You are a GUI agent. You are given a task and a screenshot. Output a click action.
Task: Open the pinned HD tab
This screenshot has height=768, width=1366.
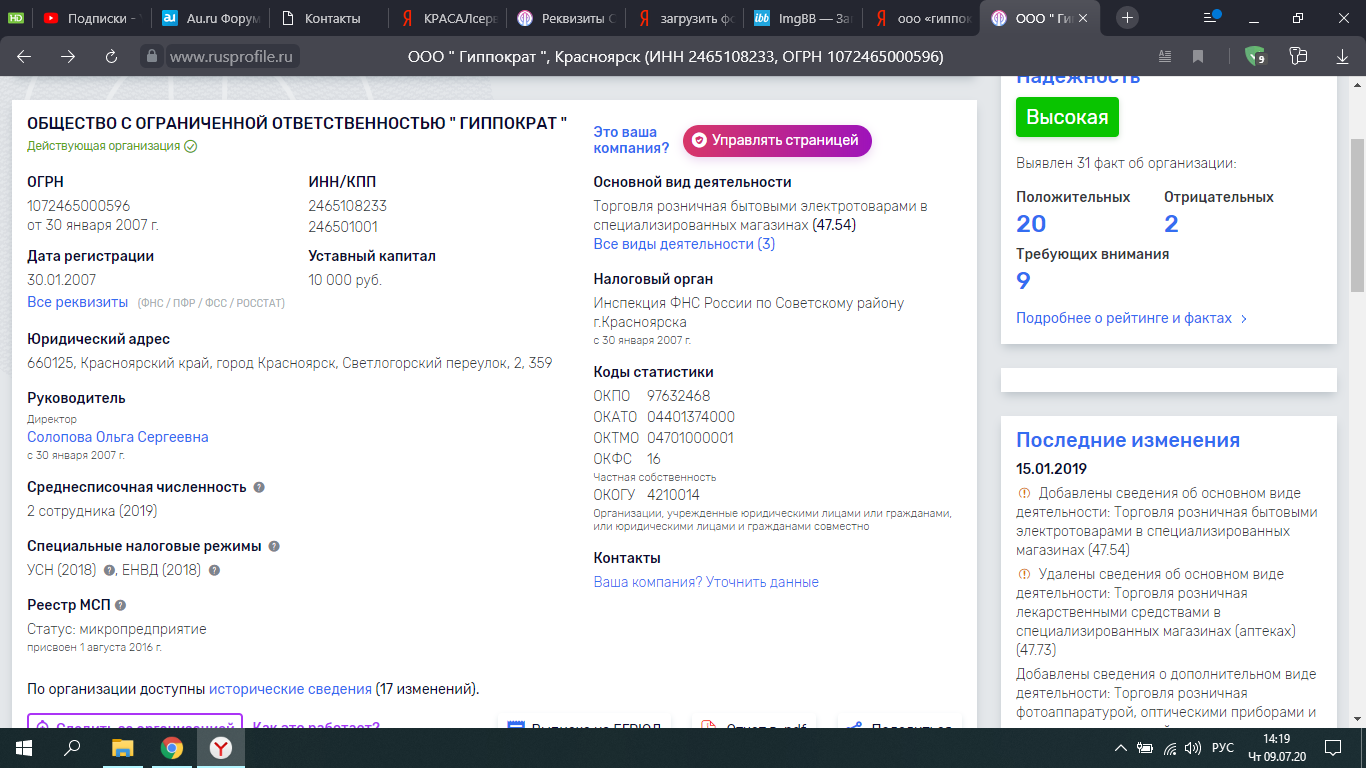coord(15,17)
